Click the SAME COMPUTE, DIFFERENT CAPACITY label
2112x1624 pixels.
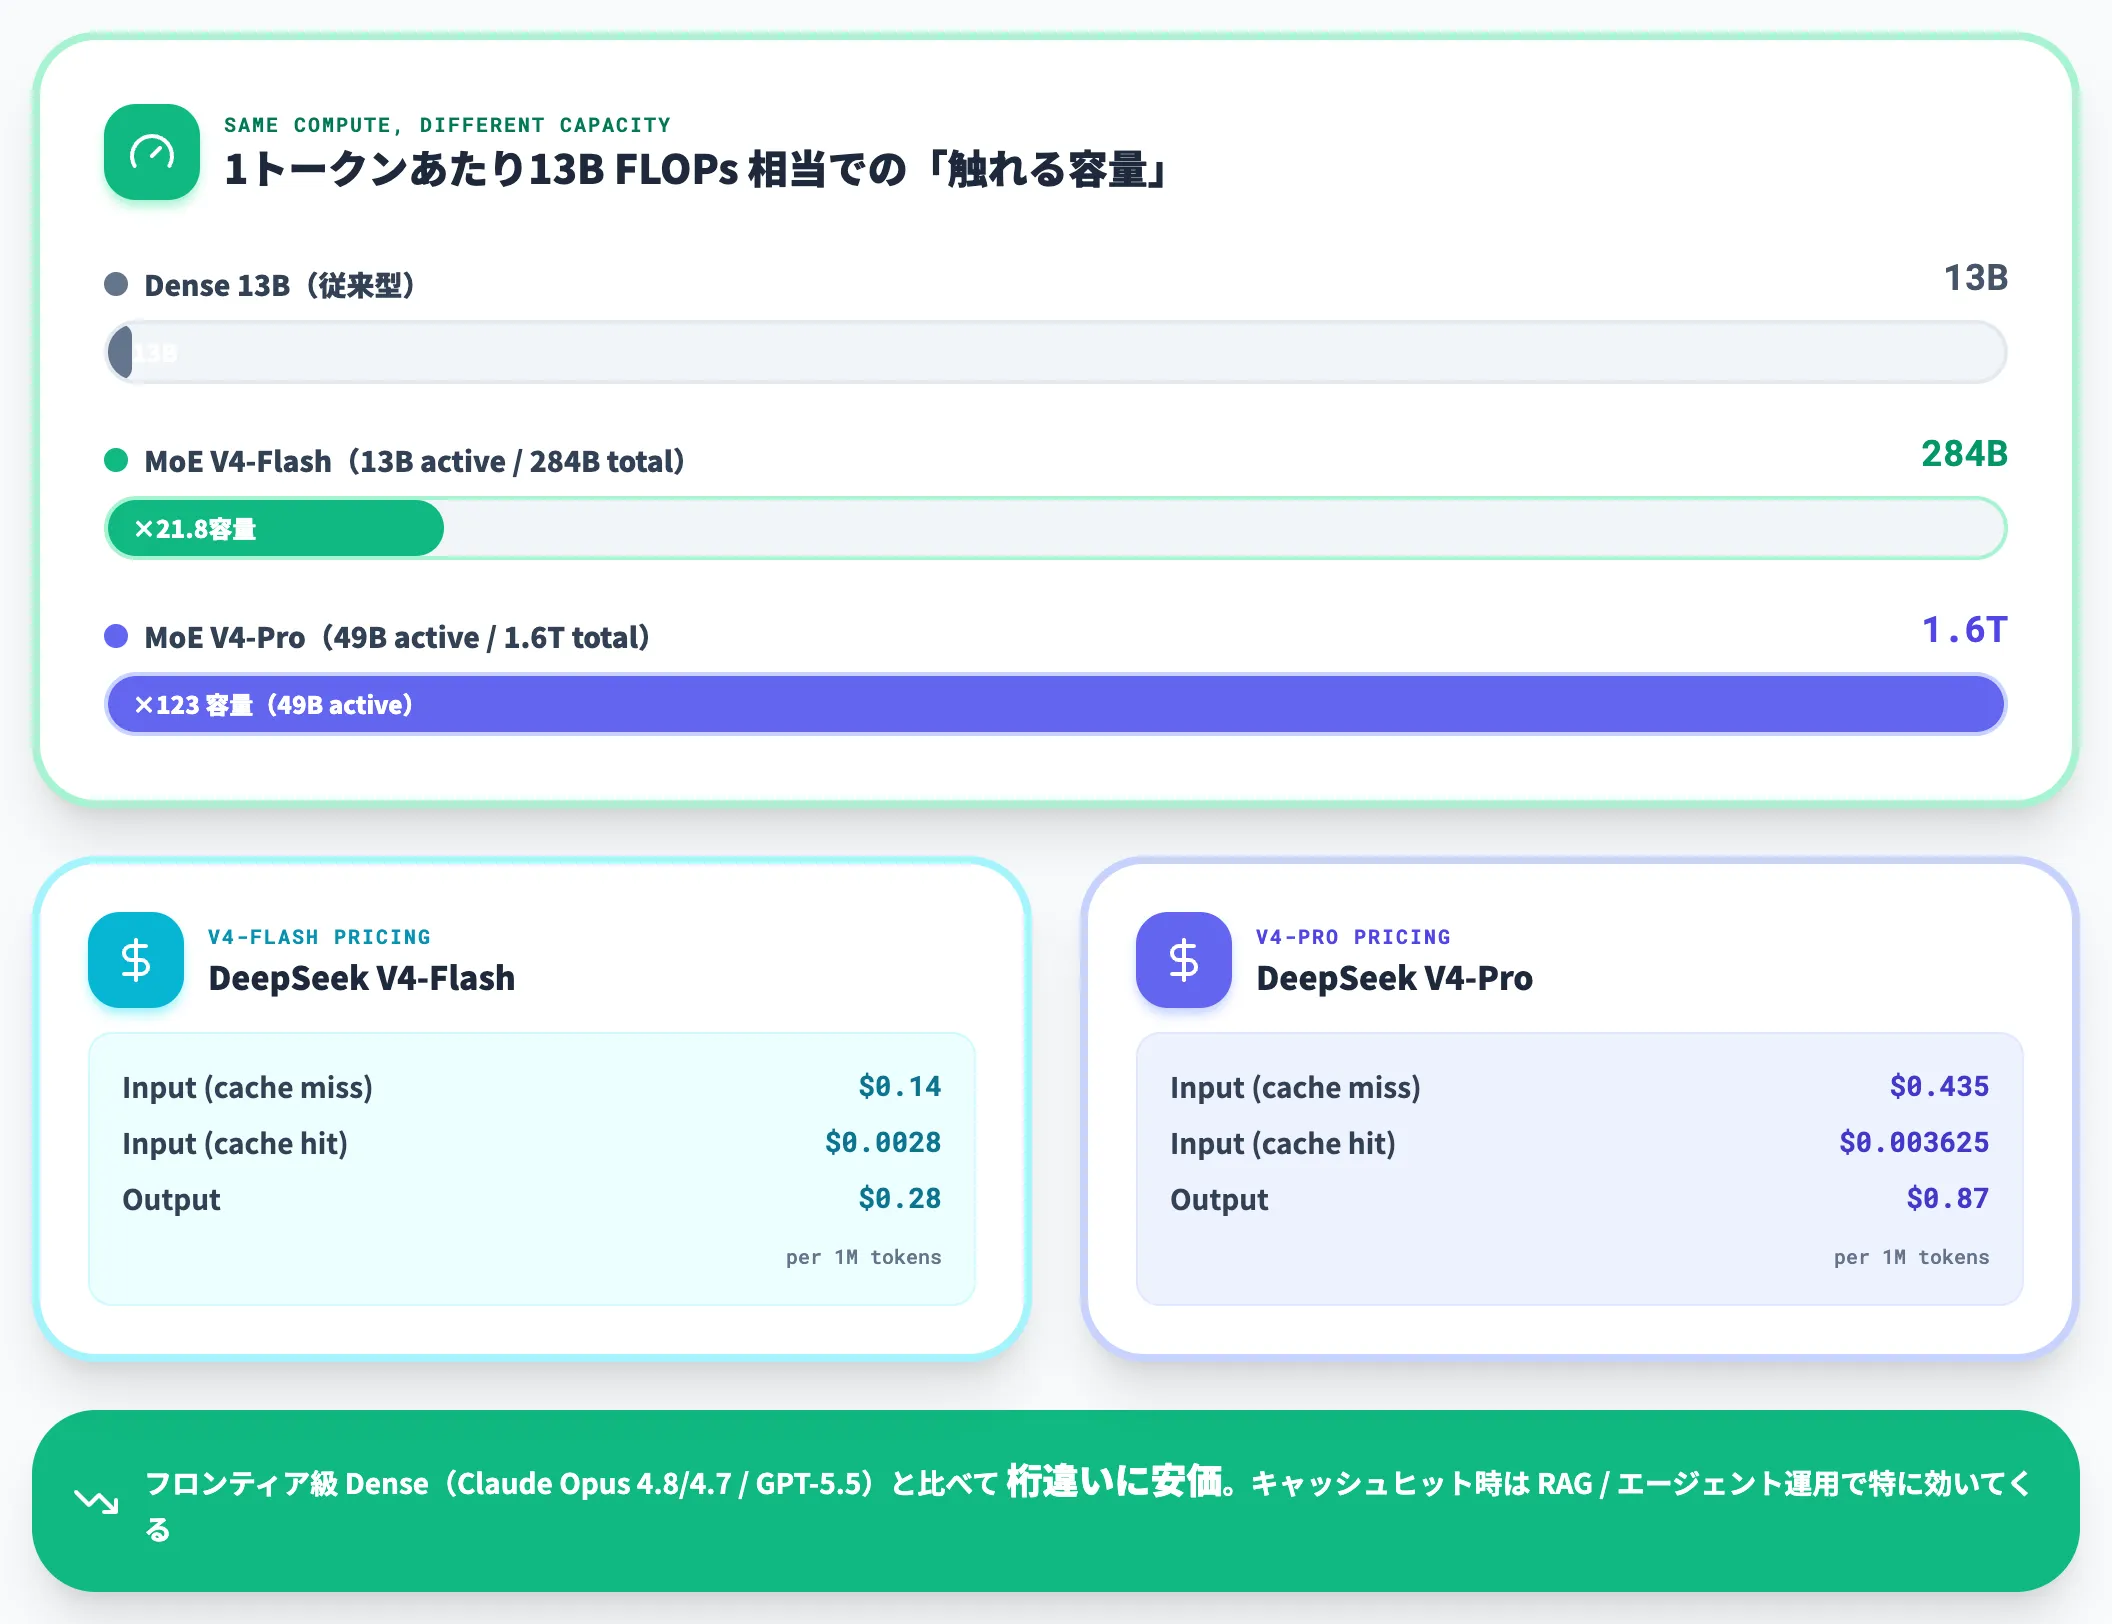click(447, 125)
